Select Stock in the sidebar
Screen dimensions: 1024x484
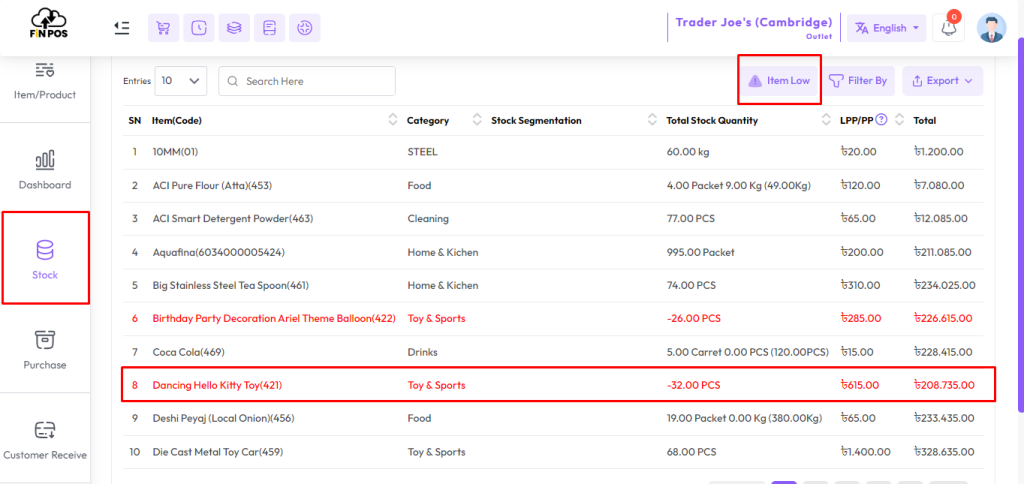click(45, 257)
